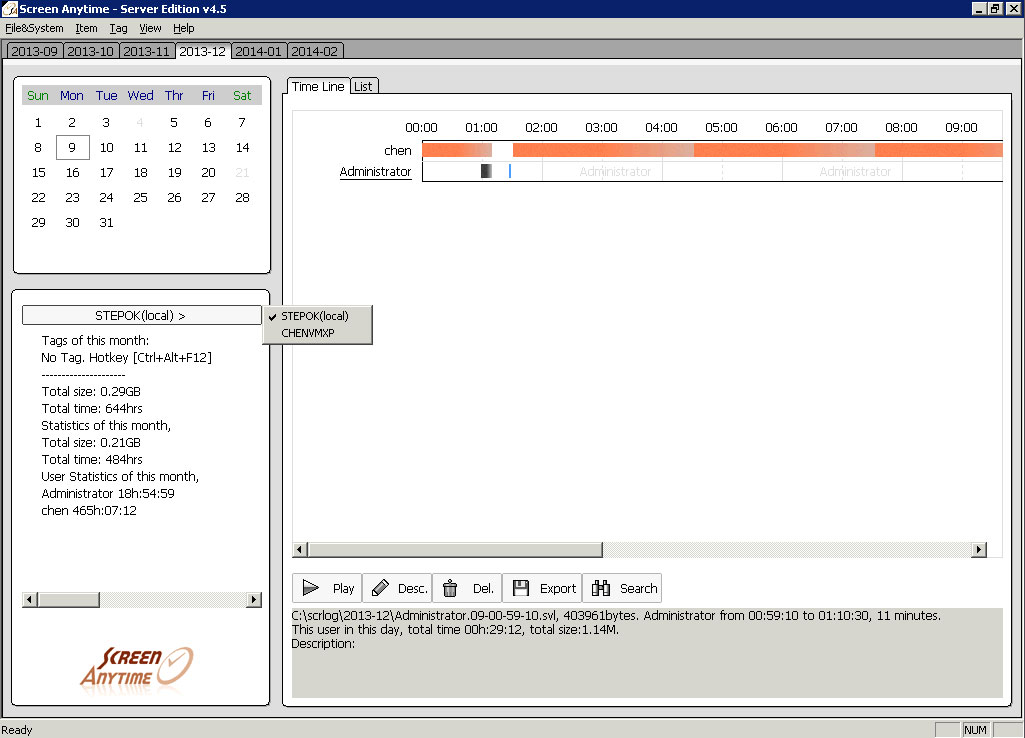1025x738 pixels.
Task: Open the STEPOK(local) computer dropdown
Action: click(x=141, y=316)
